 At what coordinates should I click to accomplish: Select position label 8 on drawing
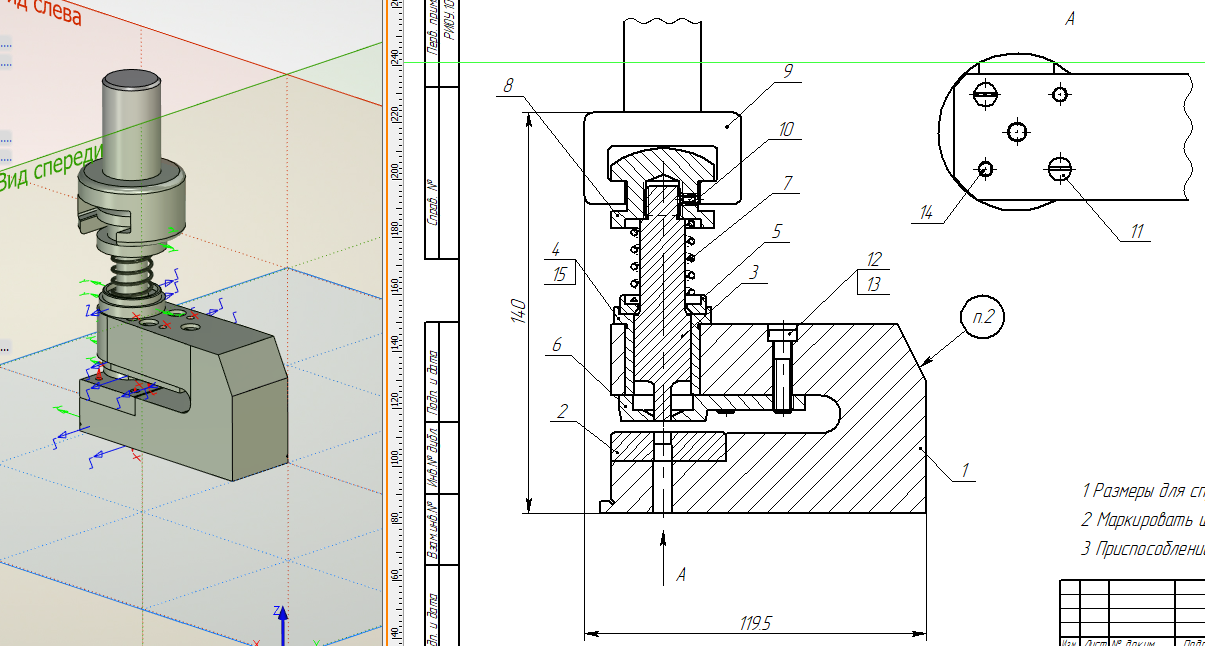pos(508,87)
